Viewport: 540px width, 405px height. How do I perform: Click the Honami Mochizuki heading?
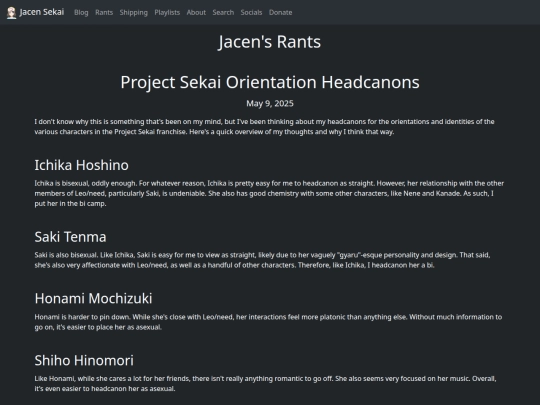[x=93, y=299]
